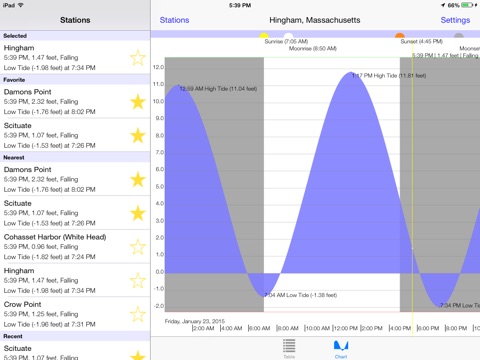Tap the blue Stations back button
This screenshot has width=480, height=360.
click(174, 20)
